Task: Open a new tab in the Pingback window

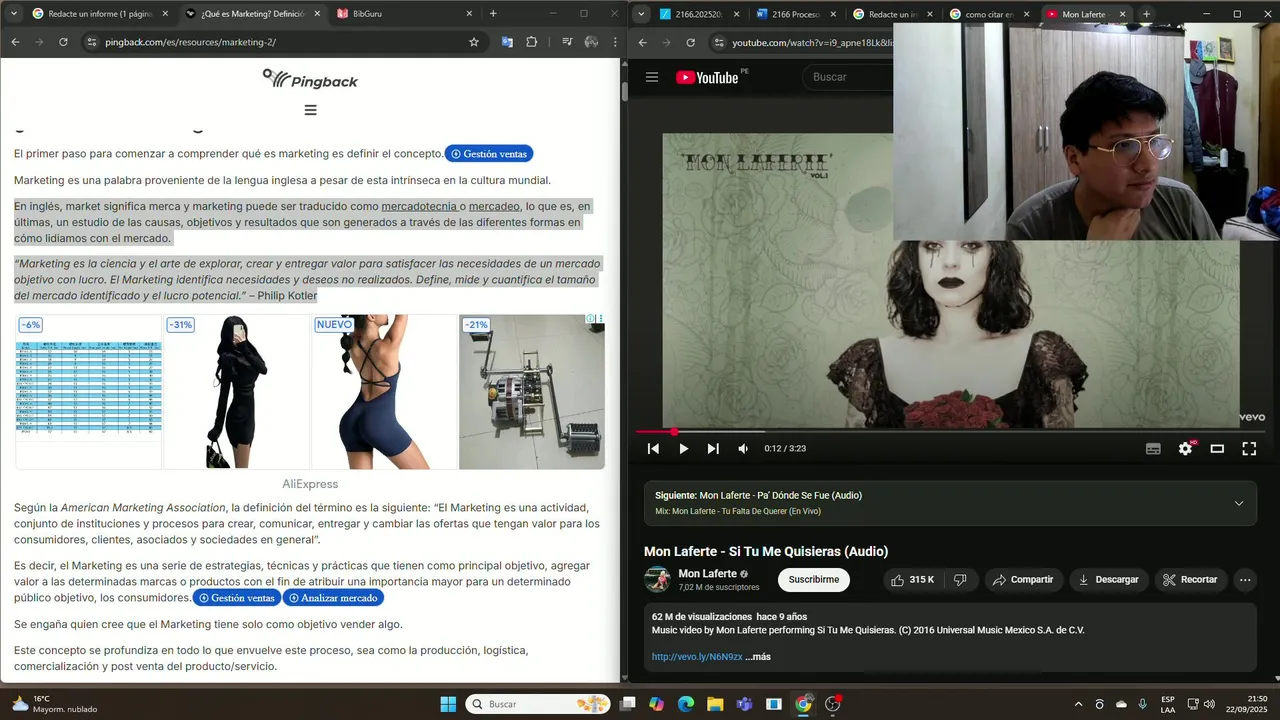Action: [493, 14]
